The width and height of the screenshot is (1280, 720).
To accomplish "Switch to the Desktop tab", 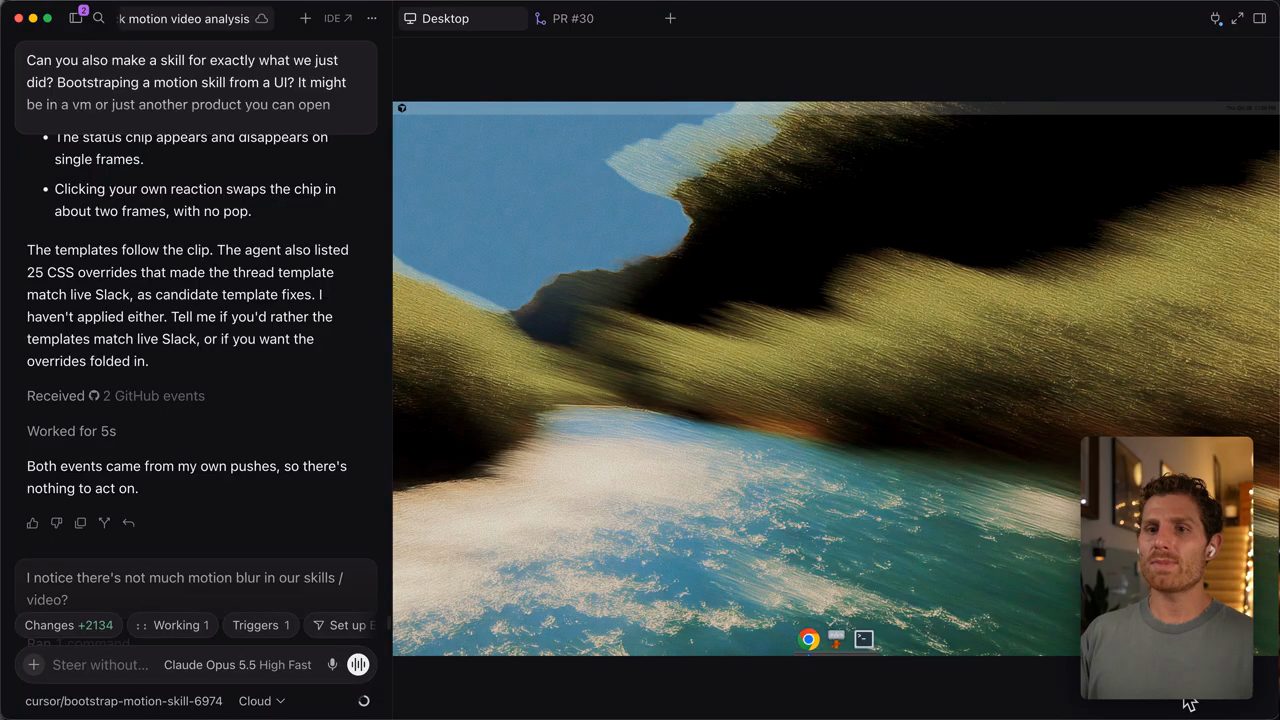I will click(463, 18).
